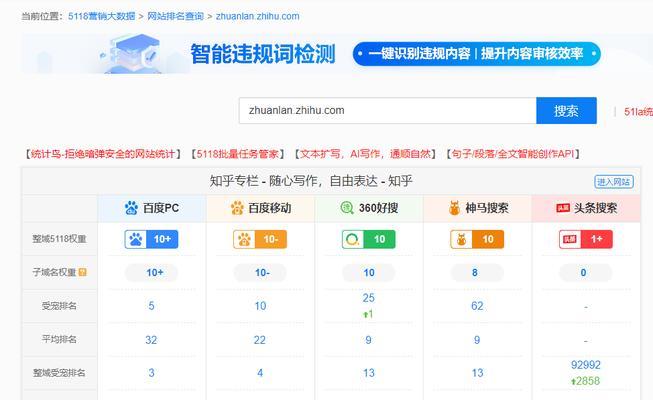The height and width of the screenshot is (400, 653).
Task: Open the 网站排名查询 breadcrumb link
Action: pyautogui.click(x=175, y=16)
